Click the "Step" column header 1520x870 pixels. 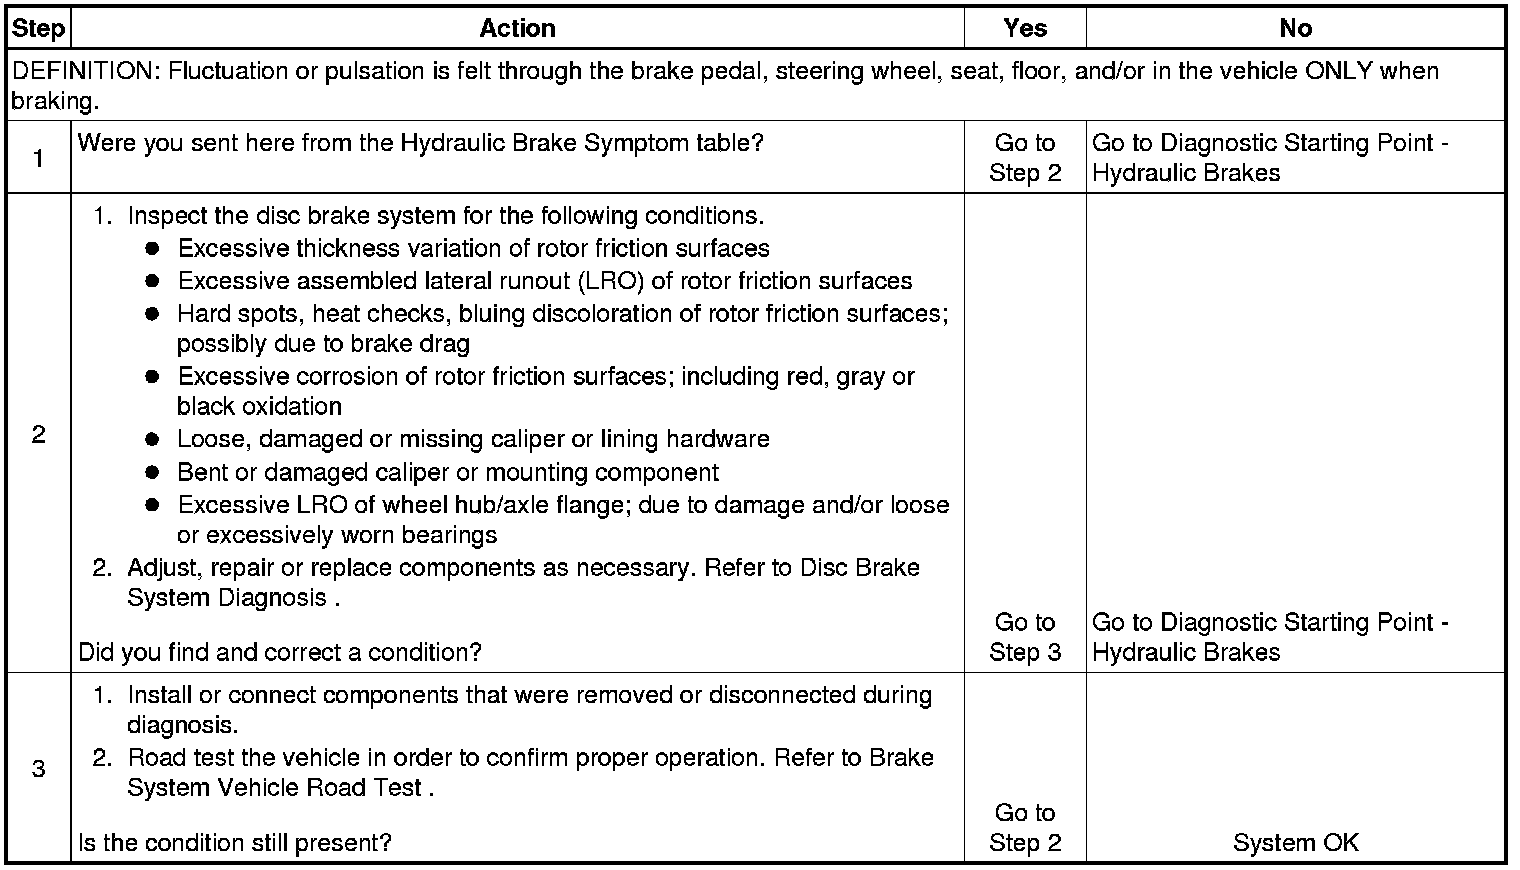pos(38,28)
